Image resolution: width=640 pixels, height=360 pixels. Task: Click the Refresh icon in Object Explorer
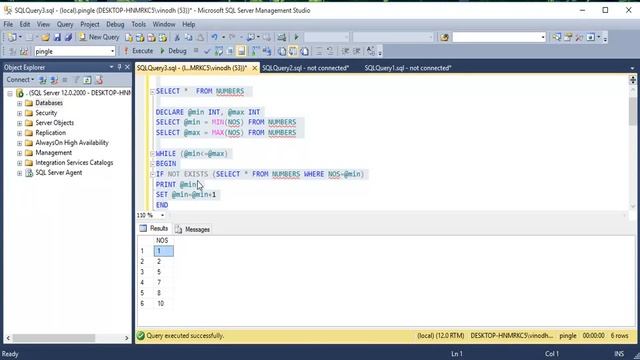coord(87,80)
